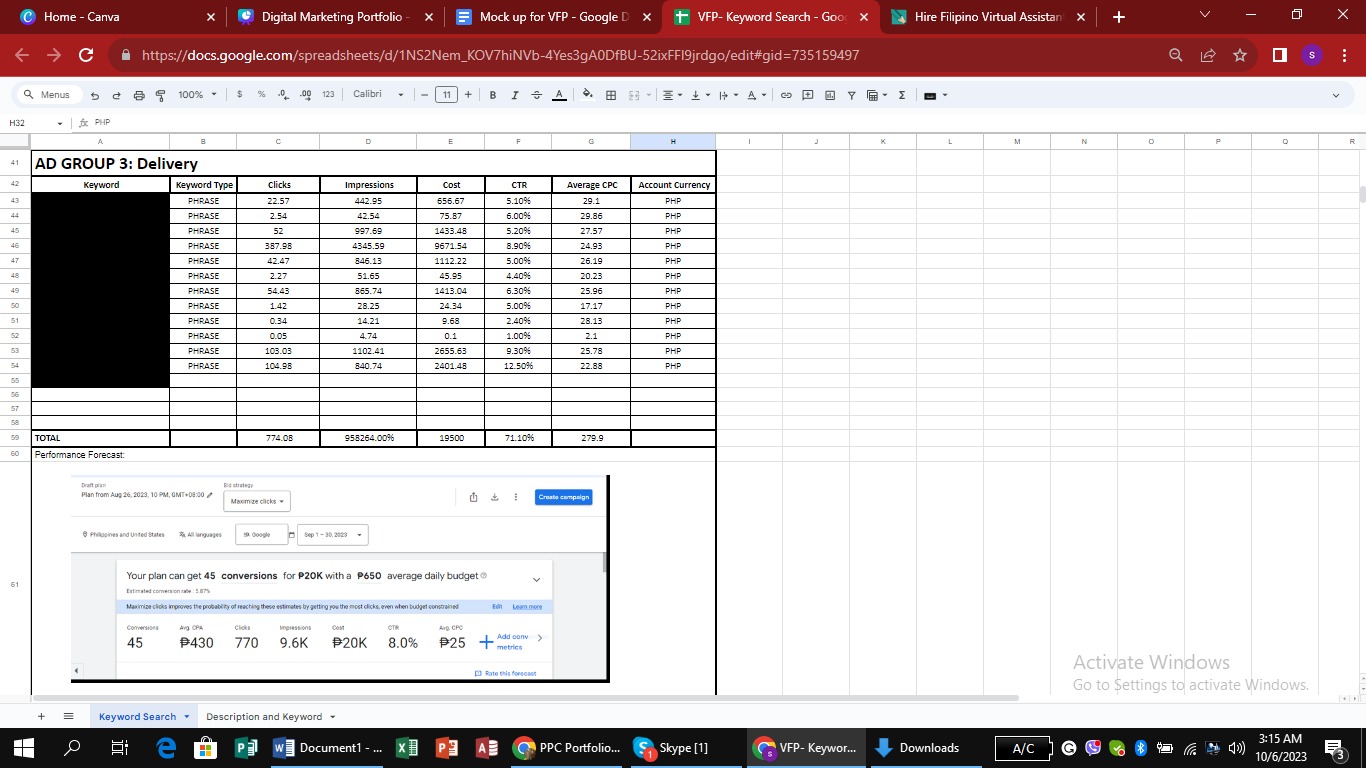The width and height of the screenshot is (1366, 768).
Task: Increase font size with plus button
Action: pyautogui.click(x=468, y=95)
